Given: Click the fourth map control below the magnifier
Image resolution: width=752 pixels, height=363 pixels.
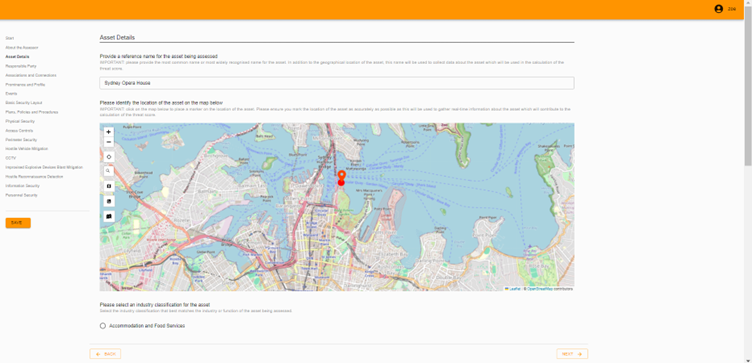Looking at the screenshot, I should (109, 186).
